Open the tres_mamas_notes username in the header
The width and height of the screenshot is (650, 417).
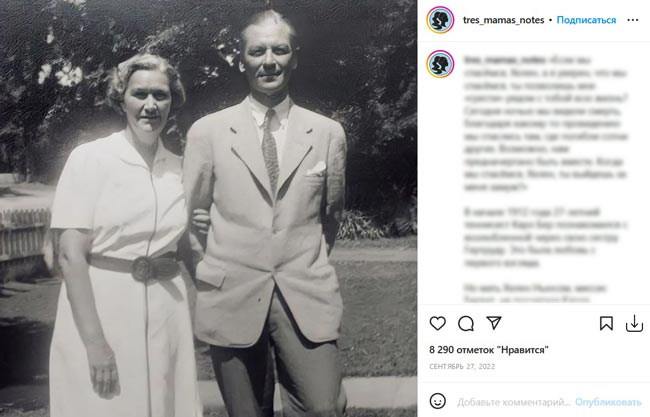point(503,20)
